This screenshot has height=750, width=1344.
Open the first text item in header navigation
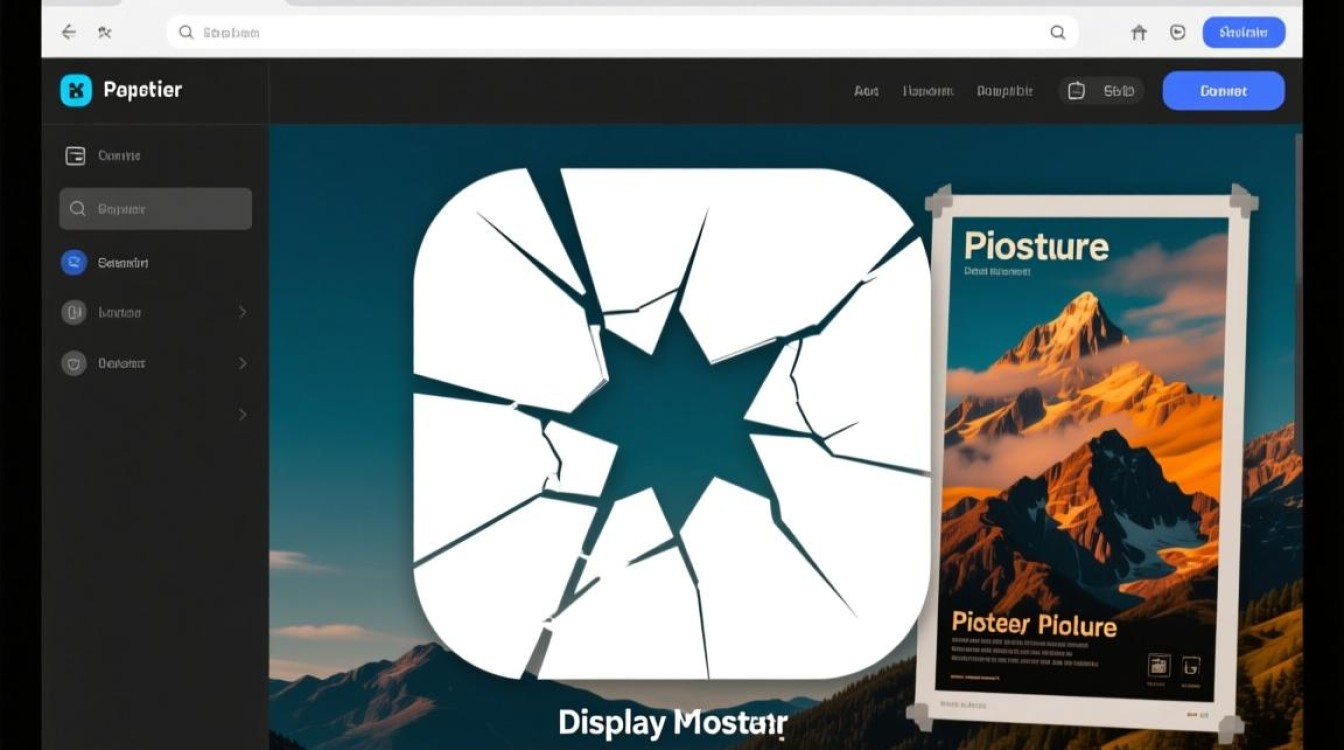[x=866, y=91]
